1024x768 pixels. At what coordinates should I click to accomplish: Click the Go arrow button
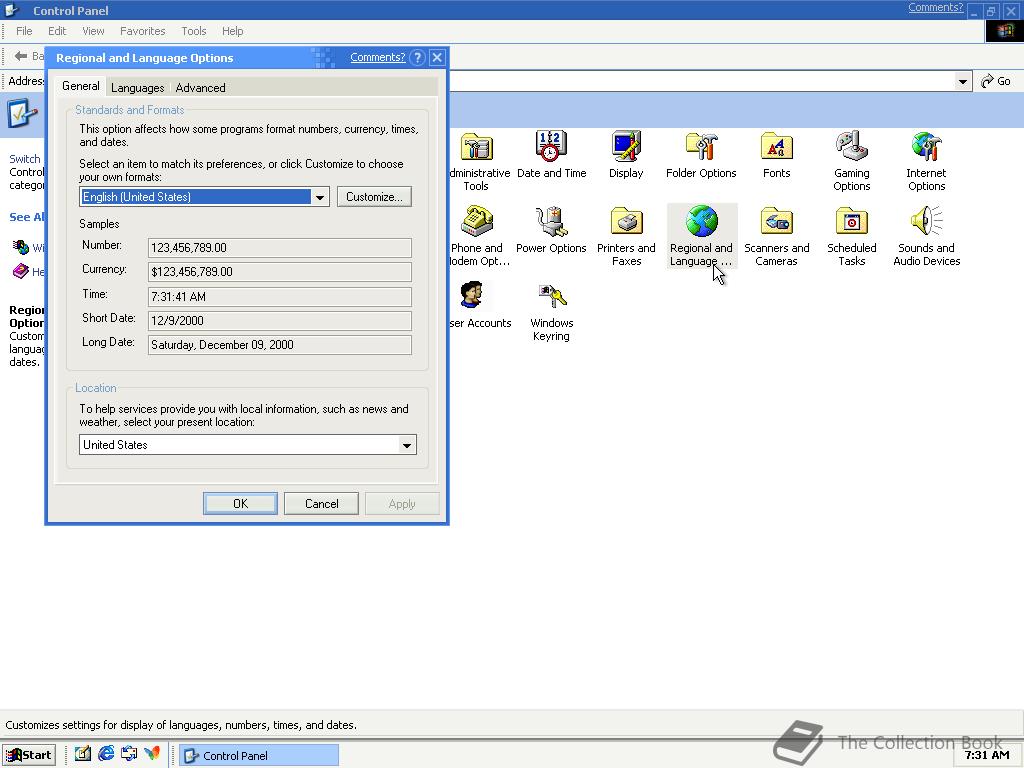coord(995,81)
